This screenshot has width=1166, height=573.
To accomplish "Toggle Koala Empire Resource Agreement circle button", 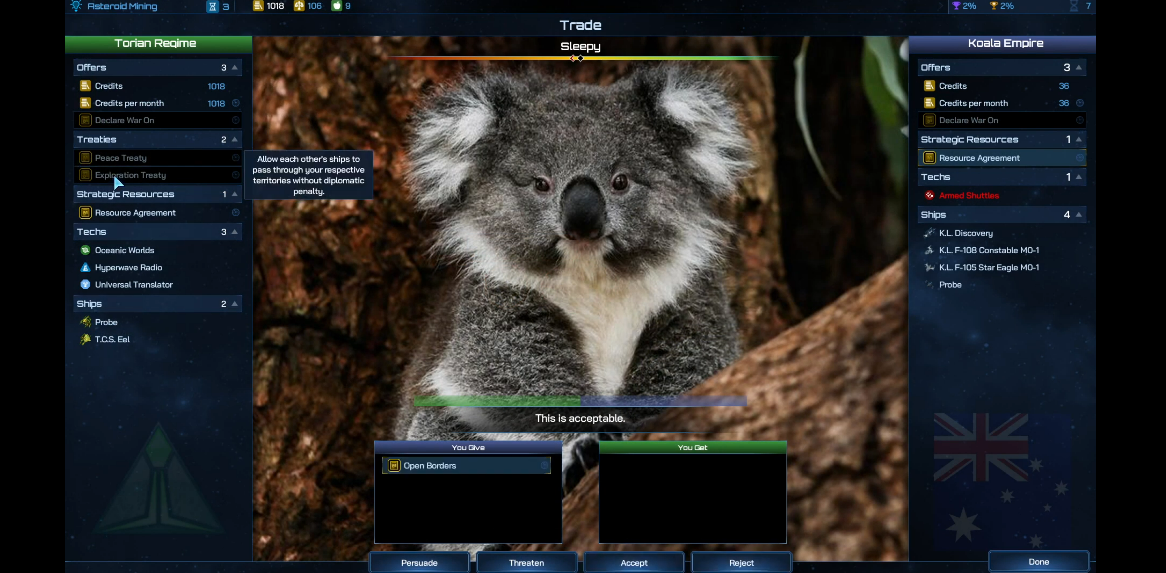I will (x=1080, y=158).
